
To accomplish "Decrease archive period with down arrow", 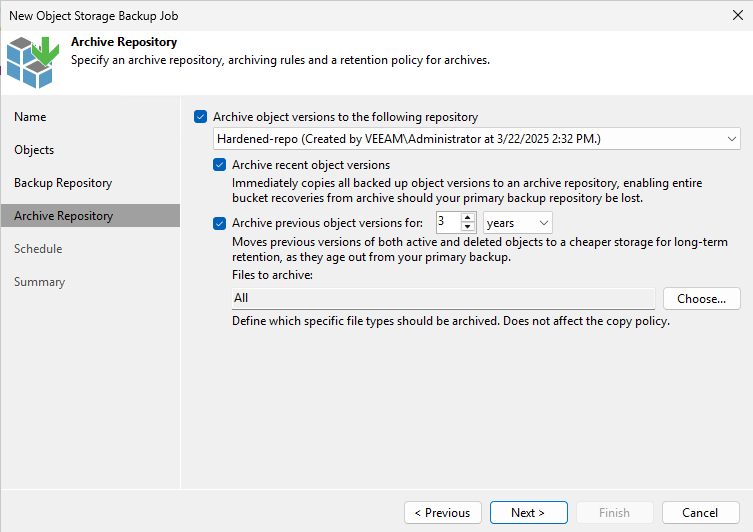I will [468, 227].
